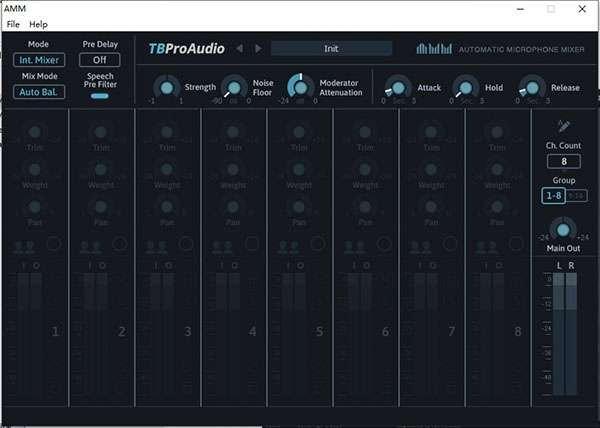Toggle the round button on channel 5
The image size is (600, 428).
tap(318, 244)
